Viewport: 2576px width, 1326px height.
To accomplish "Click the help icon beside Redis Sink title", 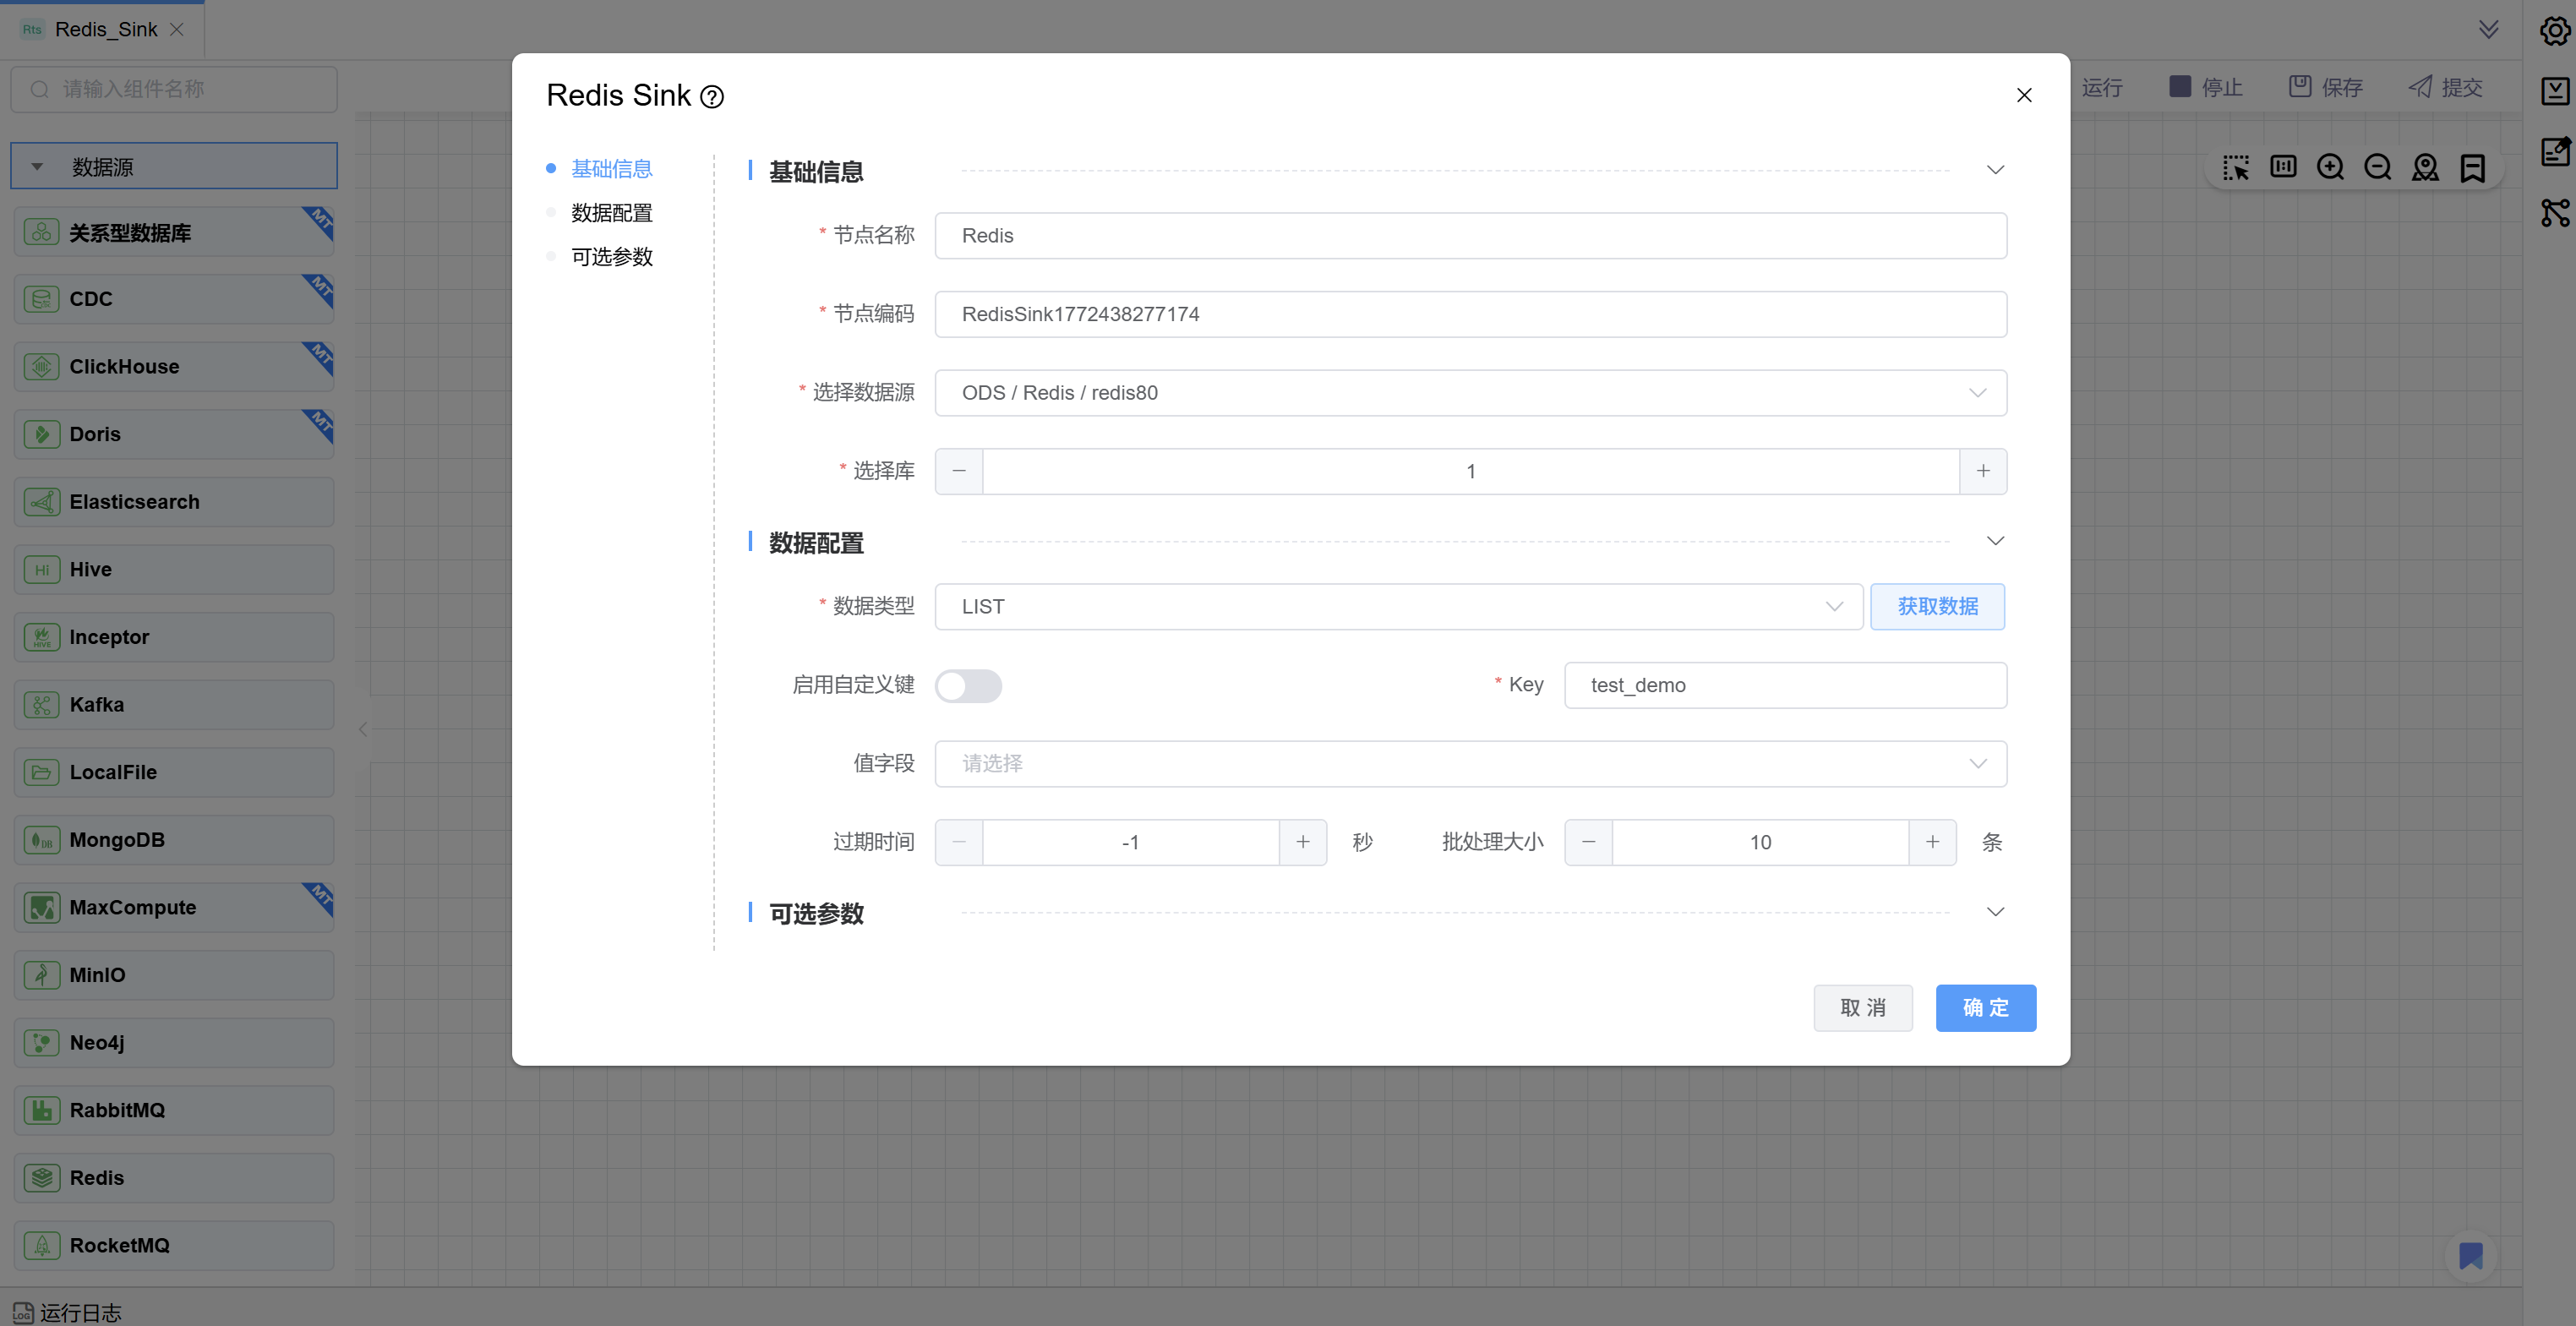I will [711, 97].
